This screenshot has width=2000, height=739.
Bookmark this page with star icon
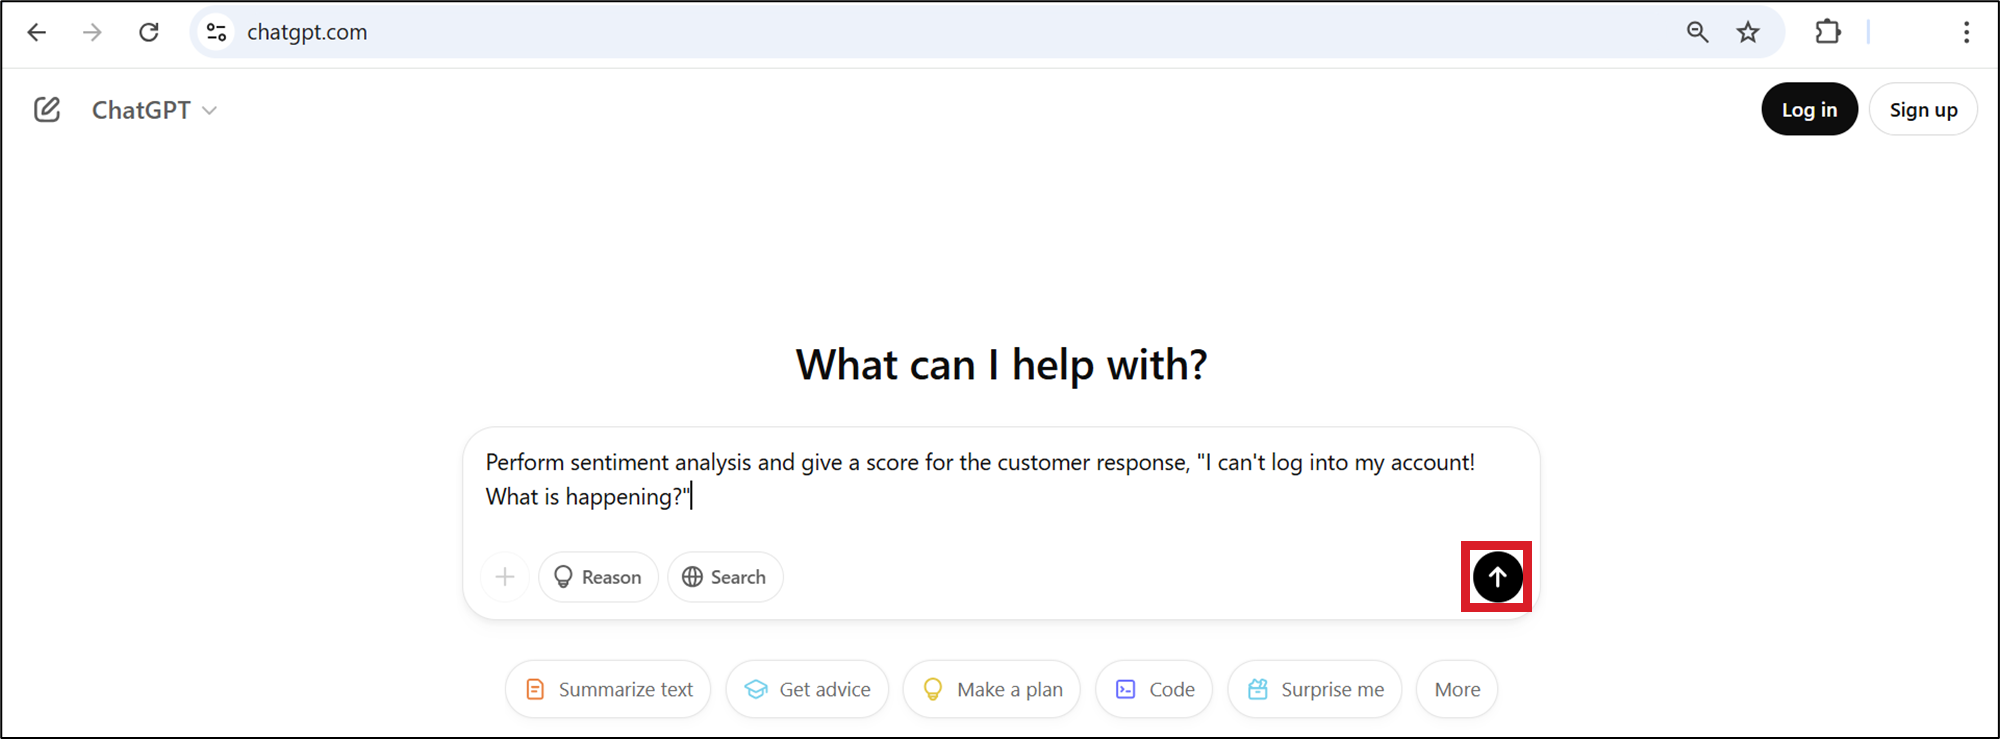(1748, 32)
